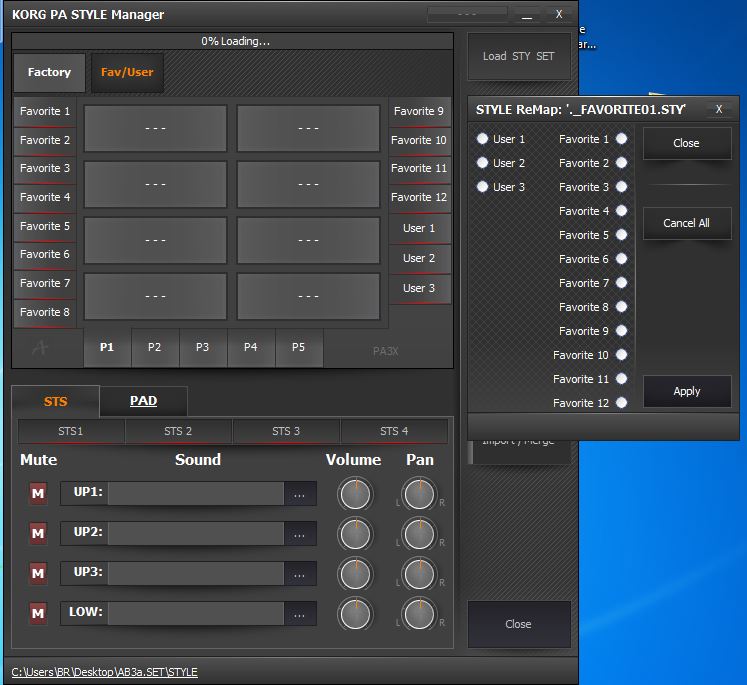
Task: Click Close at bottom of Style Manager
Action: (519, 624)
